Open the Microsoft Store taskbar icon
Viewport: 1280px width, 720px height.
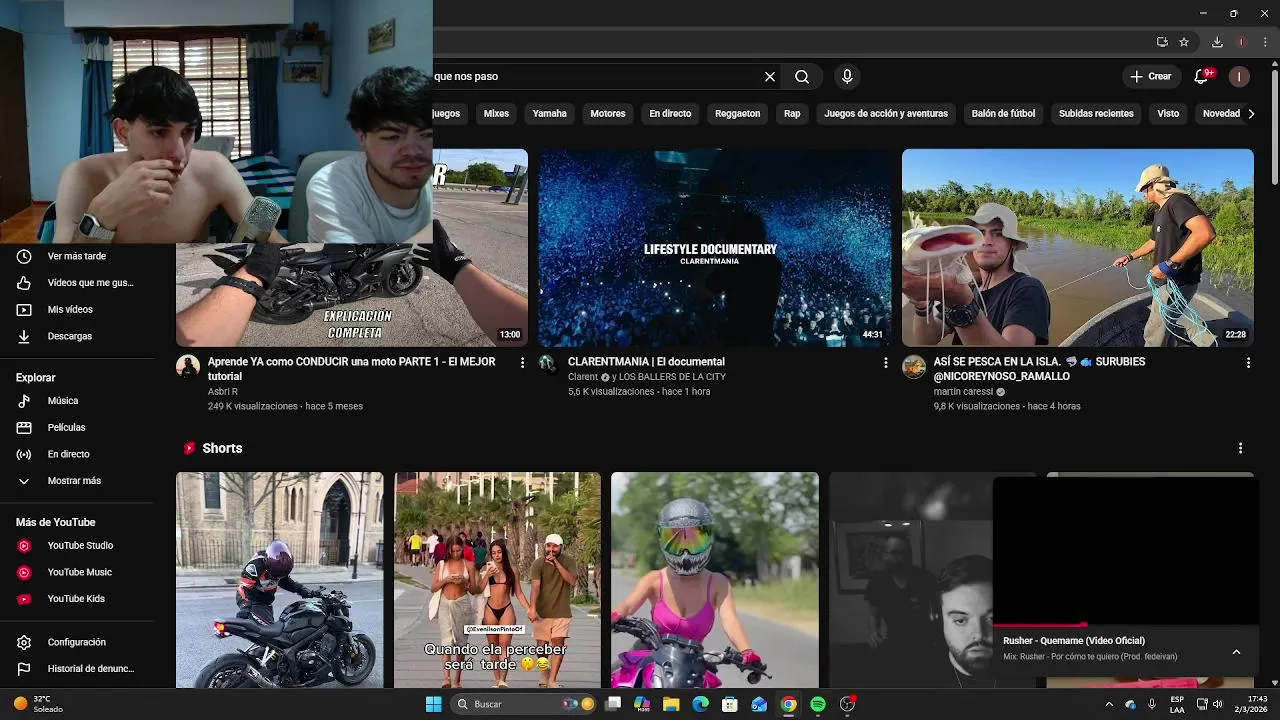tap(730, 704)
